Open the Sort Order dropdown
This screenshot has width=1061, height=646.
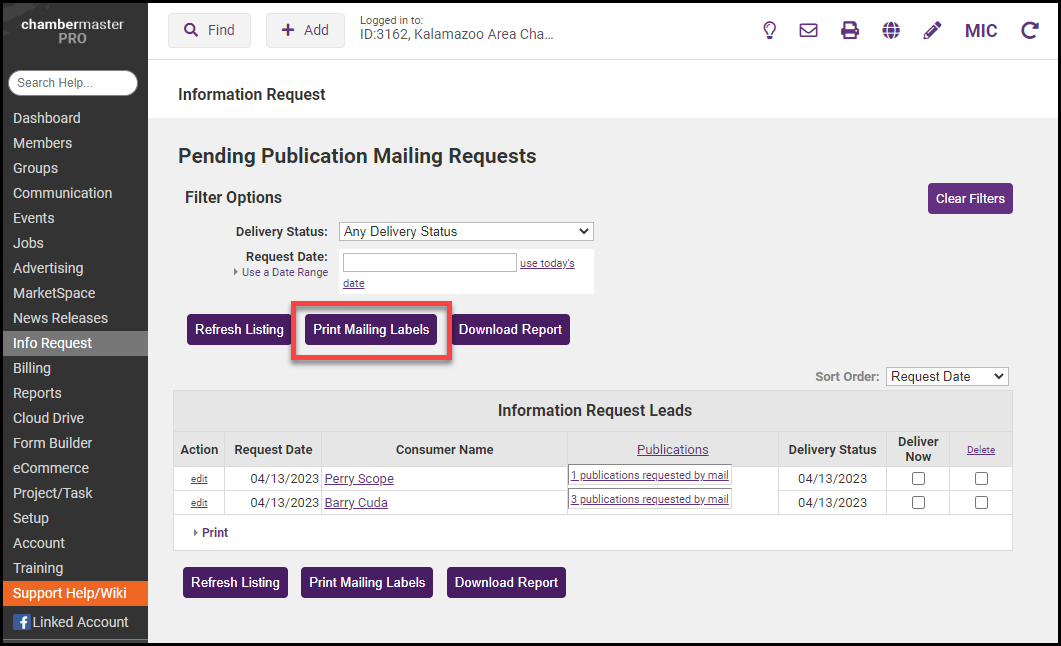click(x=947, y=376)
